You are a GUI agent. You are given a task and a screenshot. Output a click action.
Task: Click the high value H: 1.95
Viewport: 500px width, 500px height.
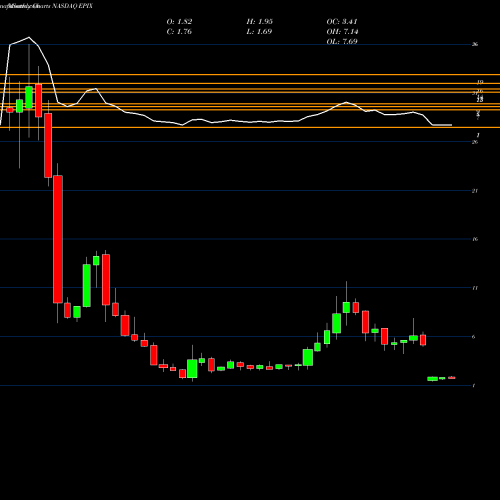(260, 22)
